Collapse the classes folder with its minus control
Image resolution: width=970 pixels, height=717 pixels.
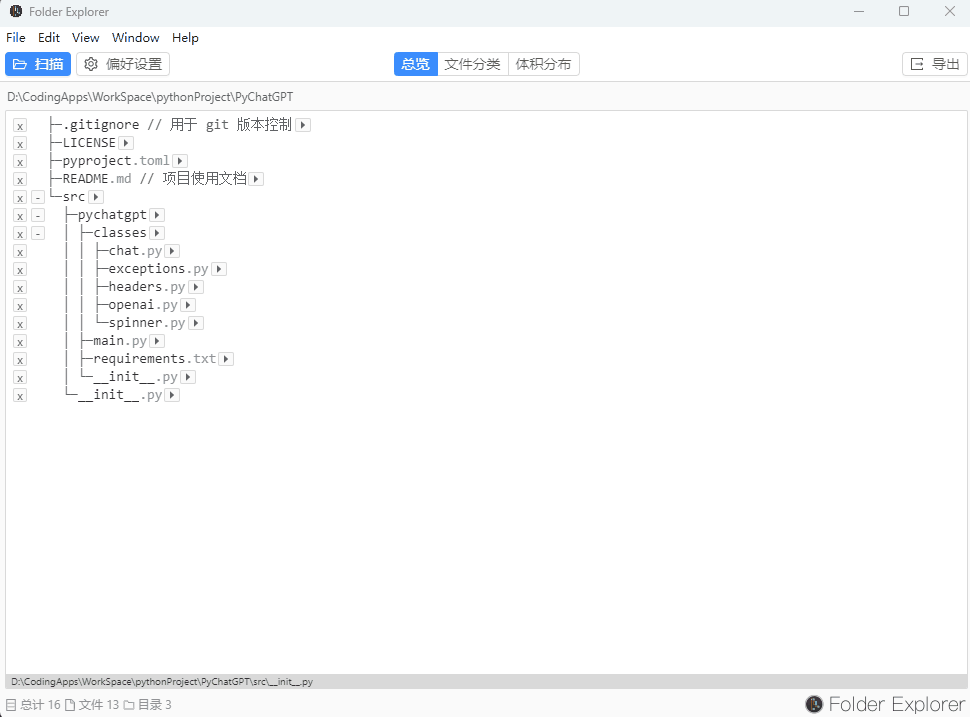point(38,232)
